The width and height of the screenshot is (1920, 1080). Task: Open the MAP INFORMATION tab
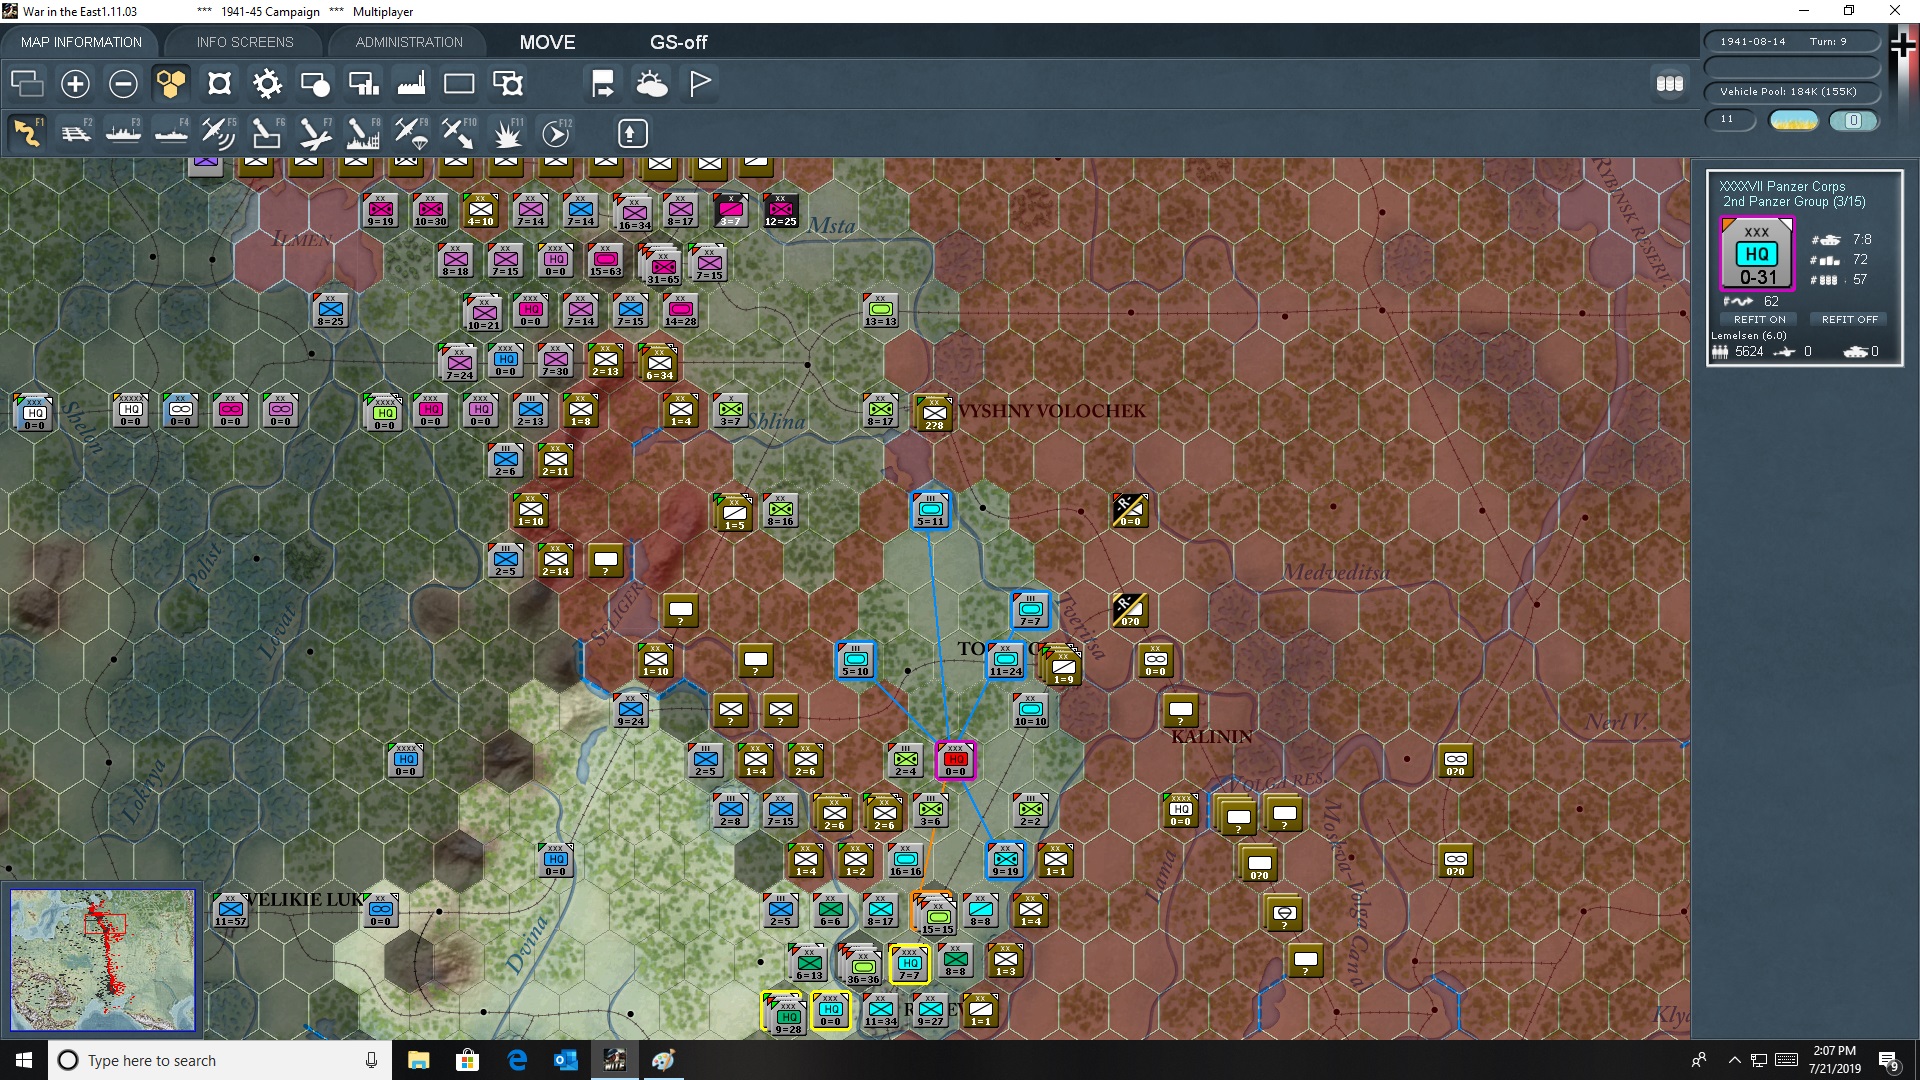tap(81, 42)
